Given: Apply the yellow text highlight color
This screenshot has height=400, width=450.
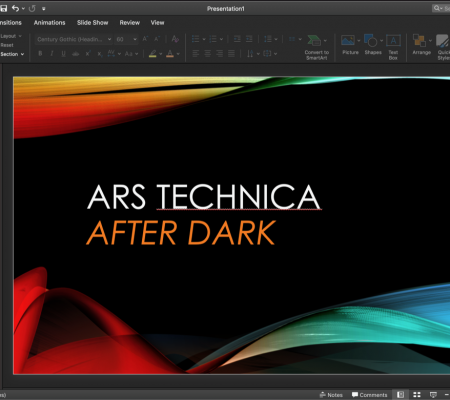Looking at the screenshot, I should [153, 53].
